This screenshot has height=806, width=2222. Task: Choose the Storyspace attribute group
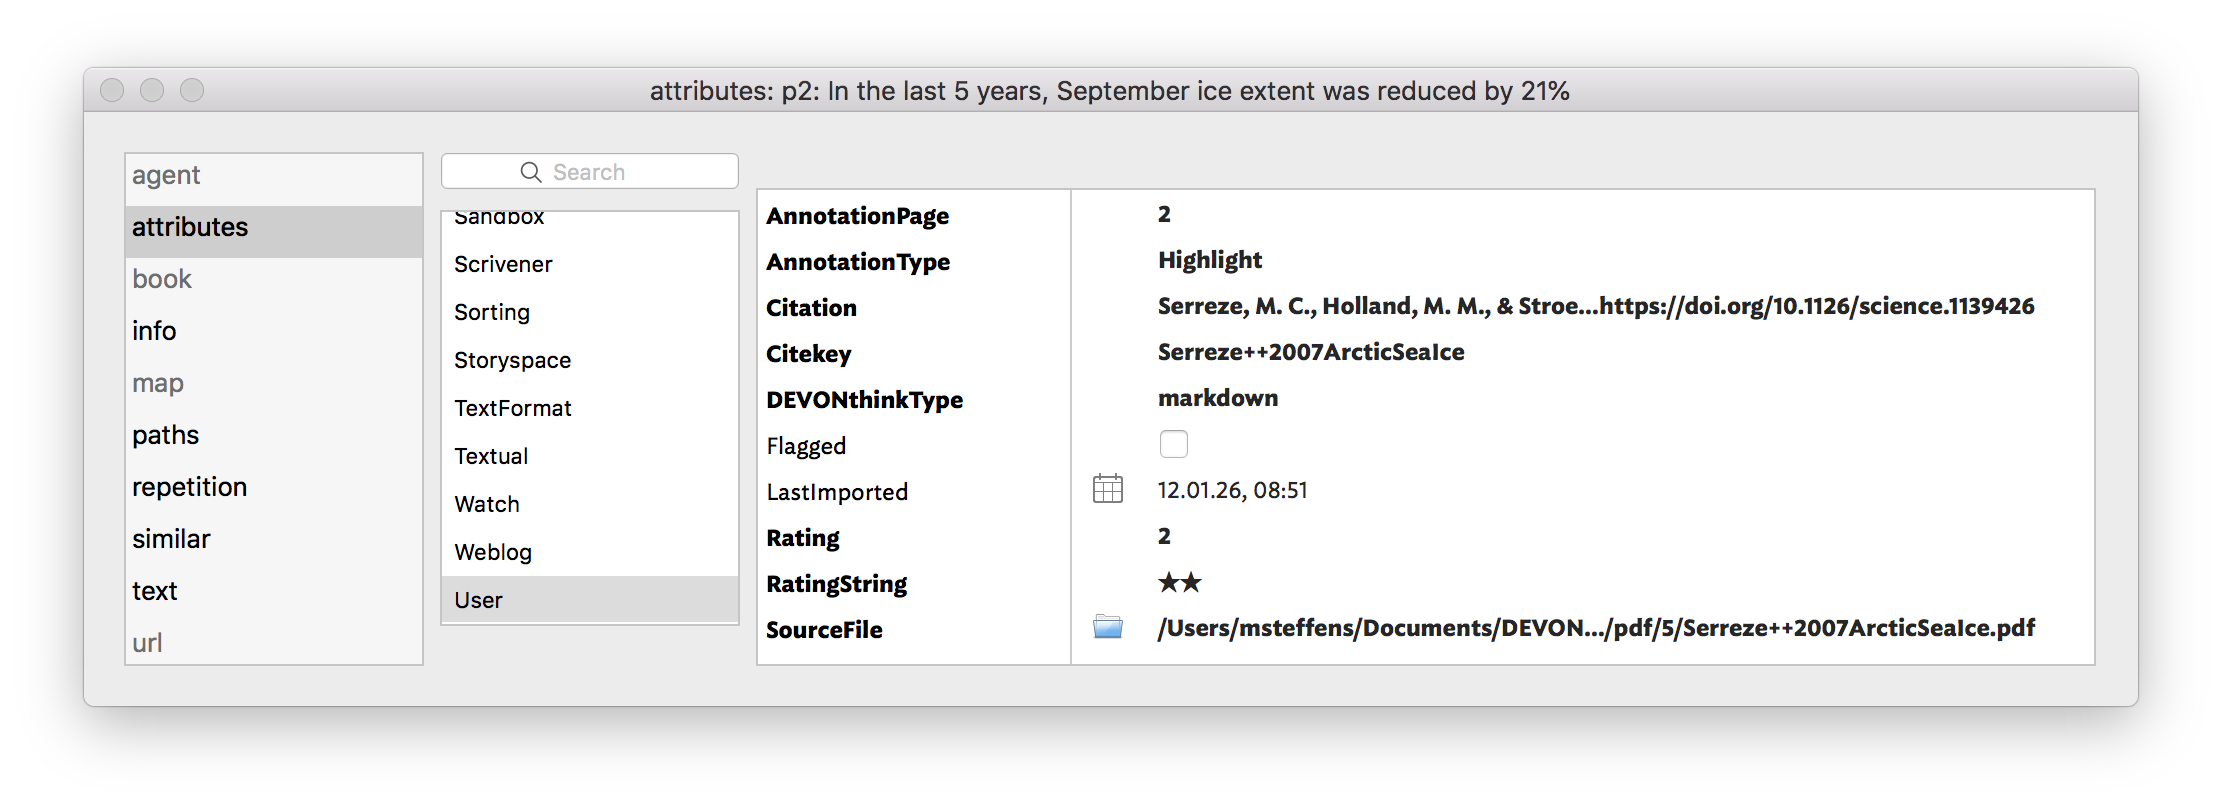coord(512,360)
